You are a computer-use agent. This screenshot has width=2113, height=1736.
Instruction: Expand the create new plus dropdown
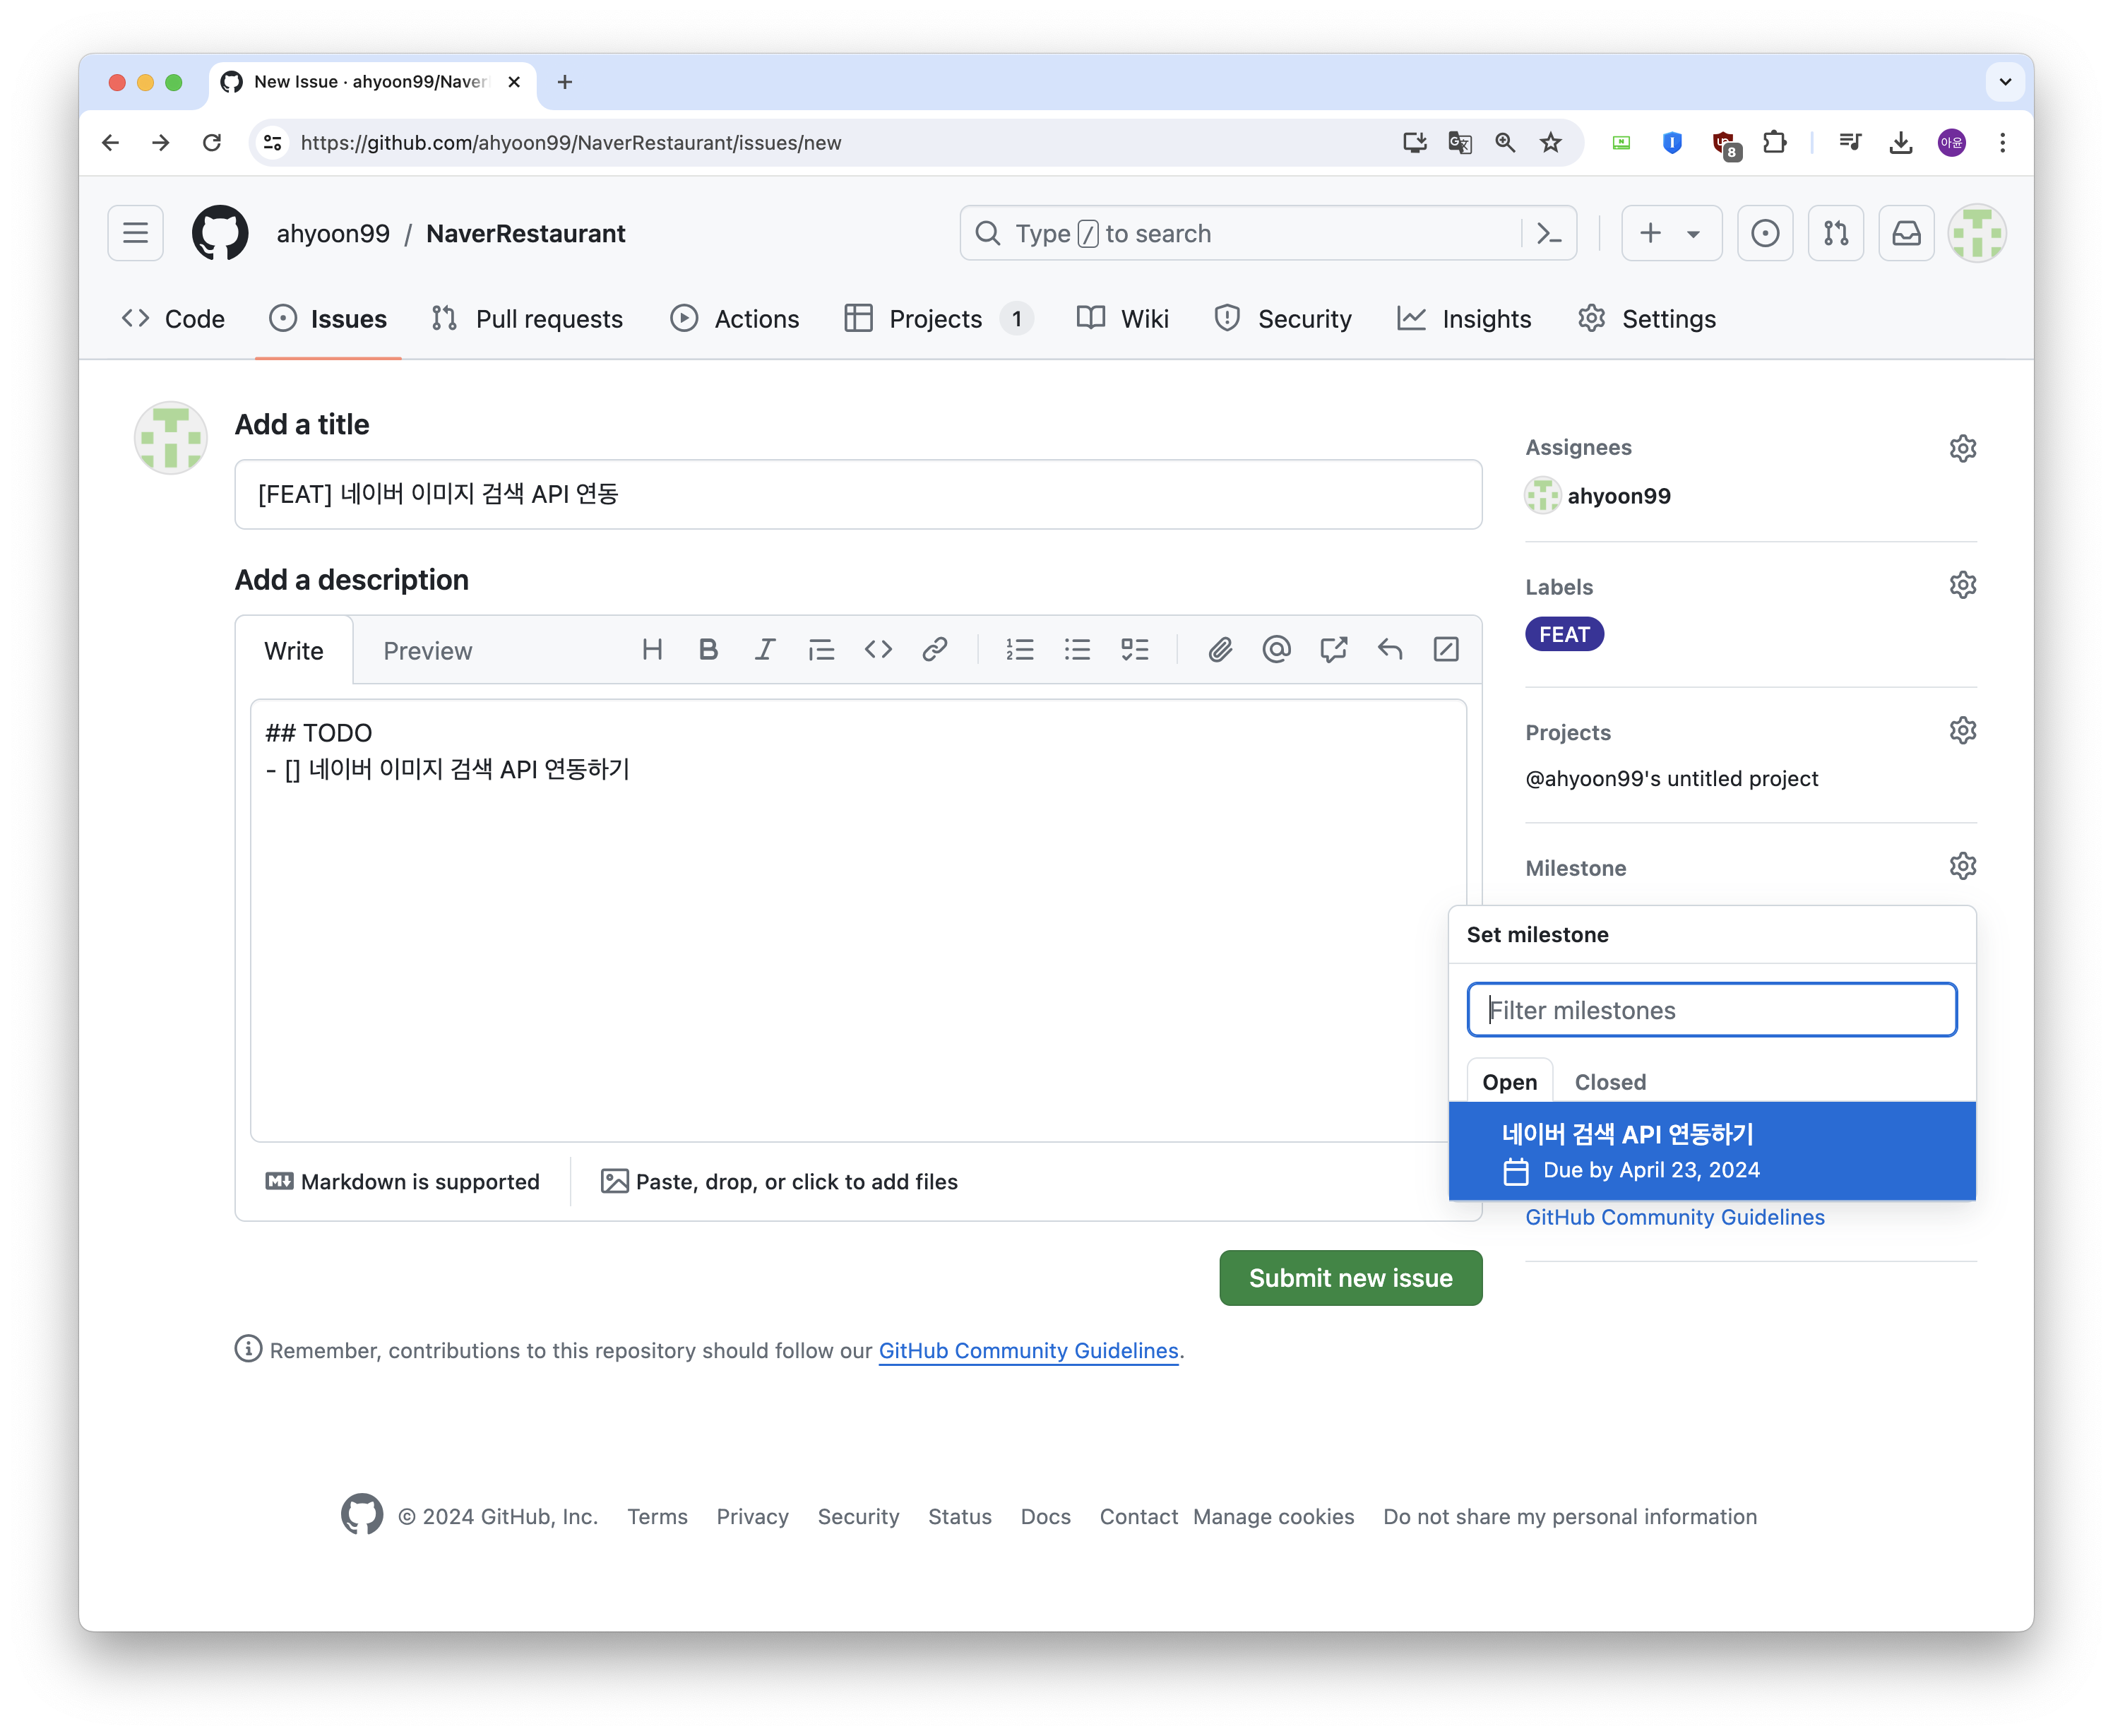[1671, 234]
